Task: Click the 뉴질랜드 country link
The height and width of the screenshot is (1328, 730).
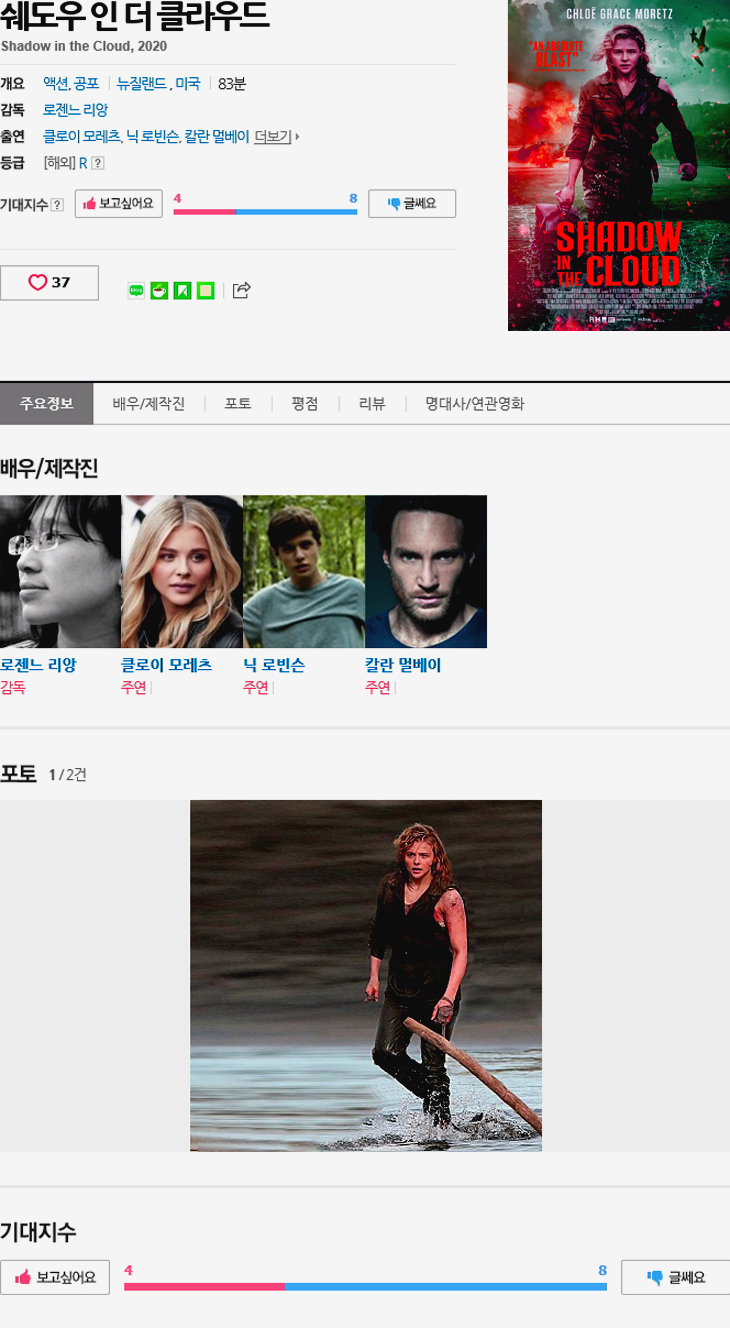Action: tap(140, 84)
